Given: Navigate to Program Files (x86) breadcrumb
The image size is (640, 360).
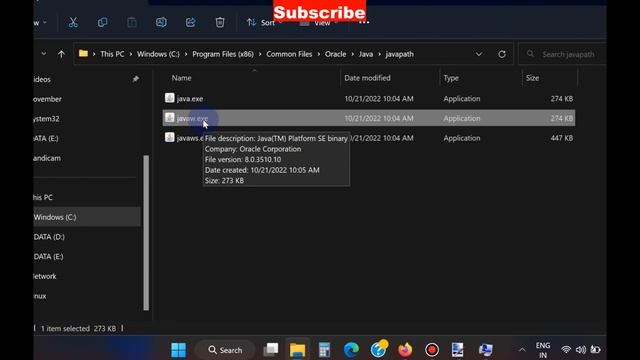Looking at the screenshot, I should pos(223,54).
